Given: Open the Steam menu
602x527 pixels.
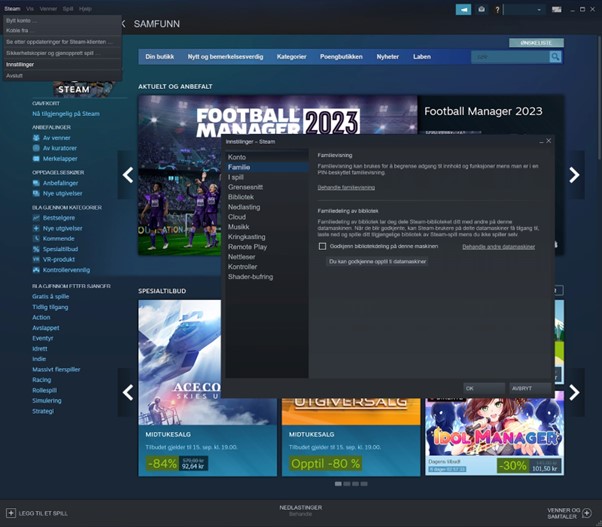Looking at the screenshot, I should pyautogui.click(x=12, y=8).
